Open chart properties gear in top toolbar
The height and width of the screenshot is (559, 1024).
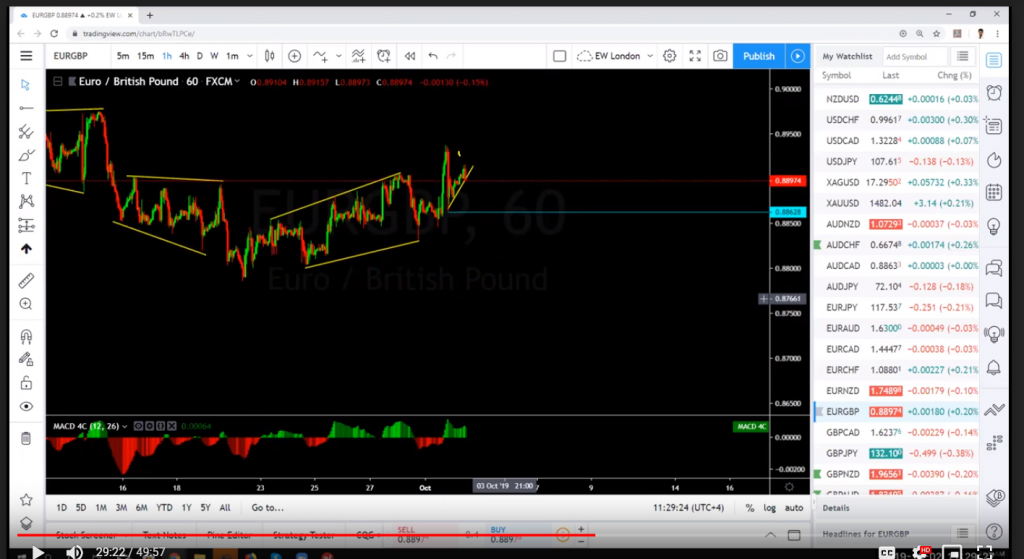(669, 56)
